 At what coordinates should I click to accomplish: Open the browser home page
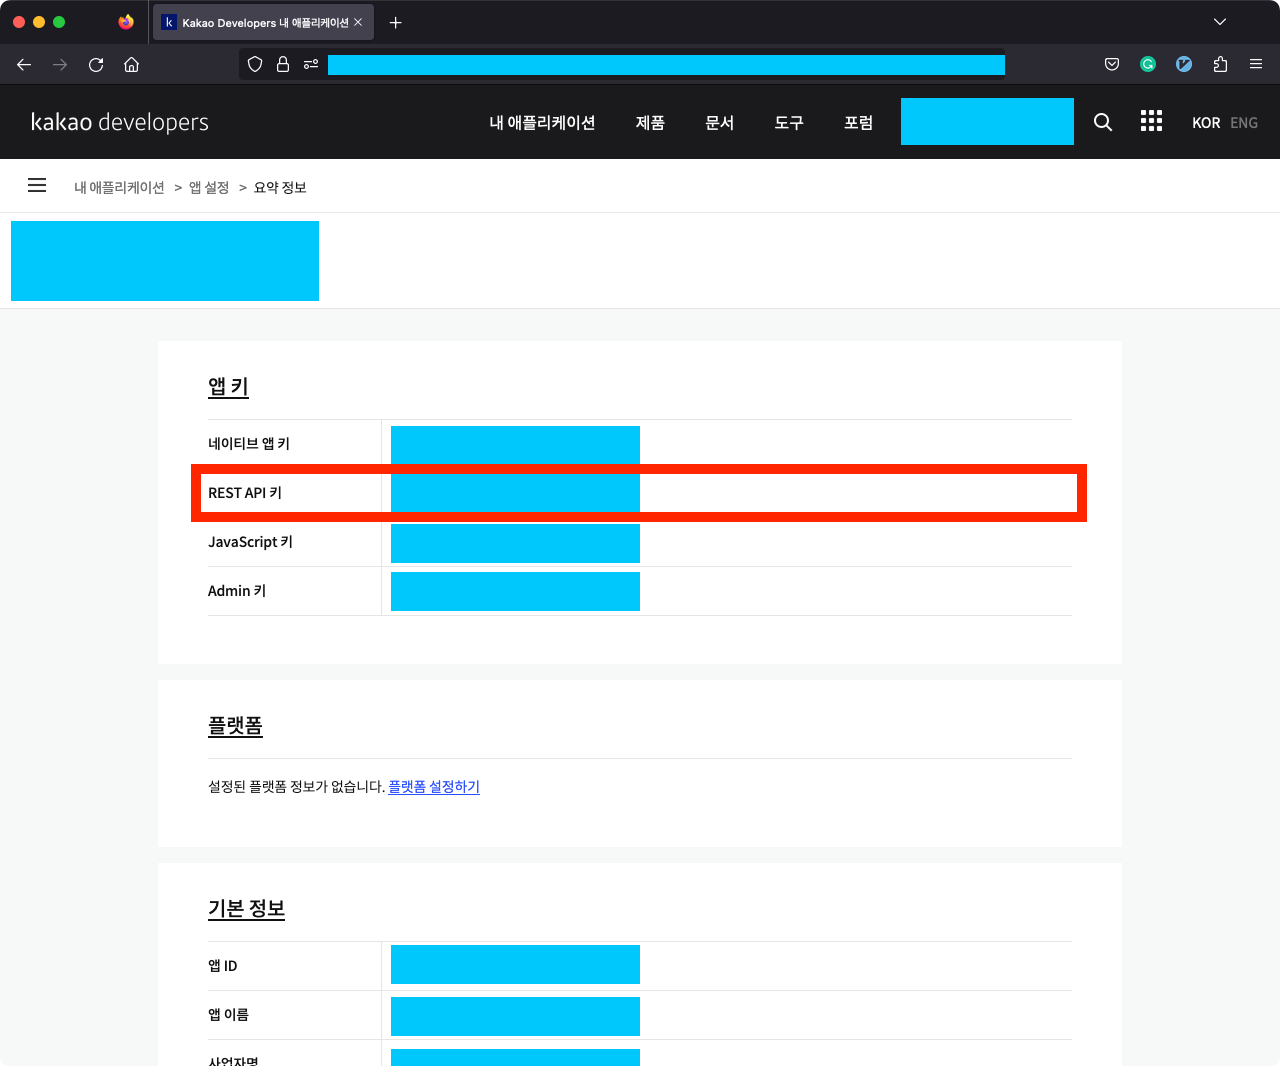[131, 64]
